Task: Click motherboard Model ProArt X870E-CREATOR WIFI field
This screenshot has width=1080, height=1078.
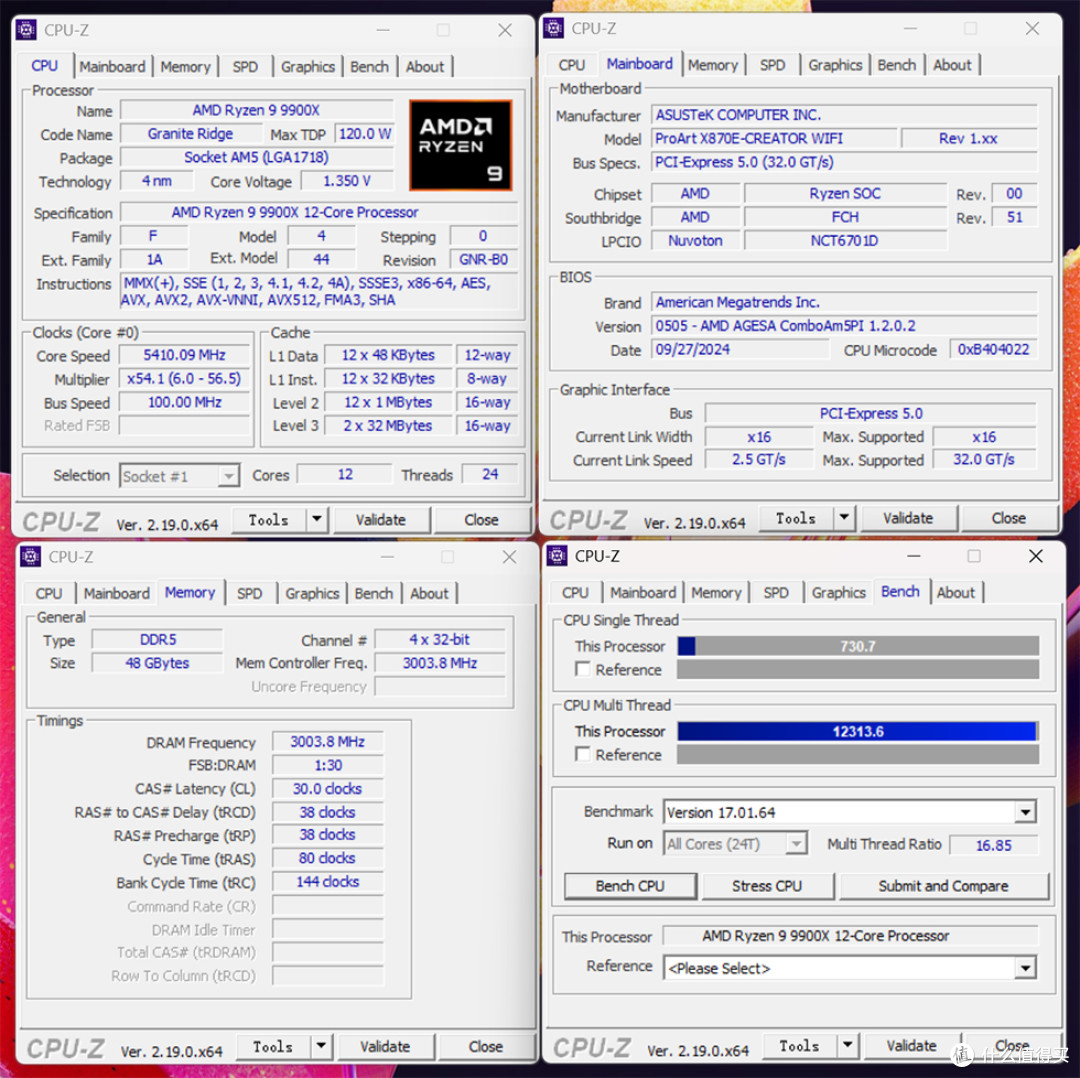Action: click(x=774, y=138)
